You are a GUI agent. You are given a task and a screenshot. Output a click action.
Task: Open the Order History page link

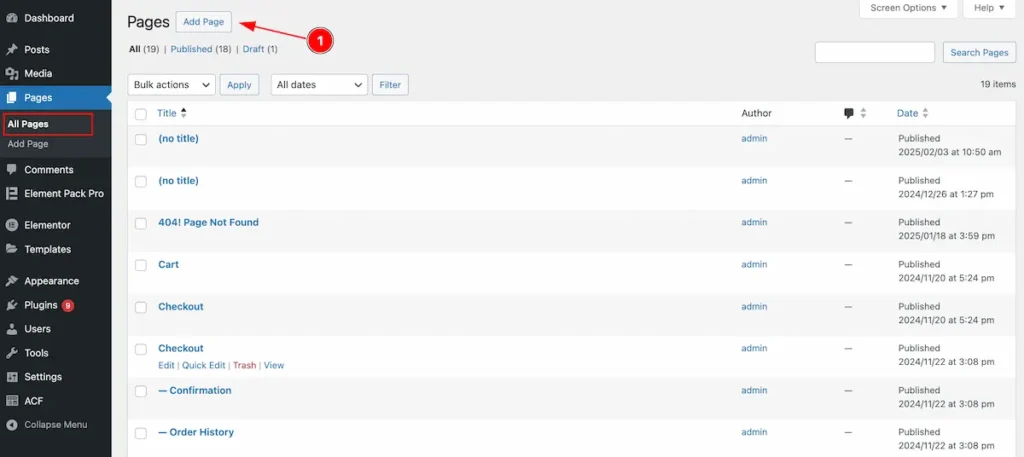(201, 432)
